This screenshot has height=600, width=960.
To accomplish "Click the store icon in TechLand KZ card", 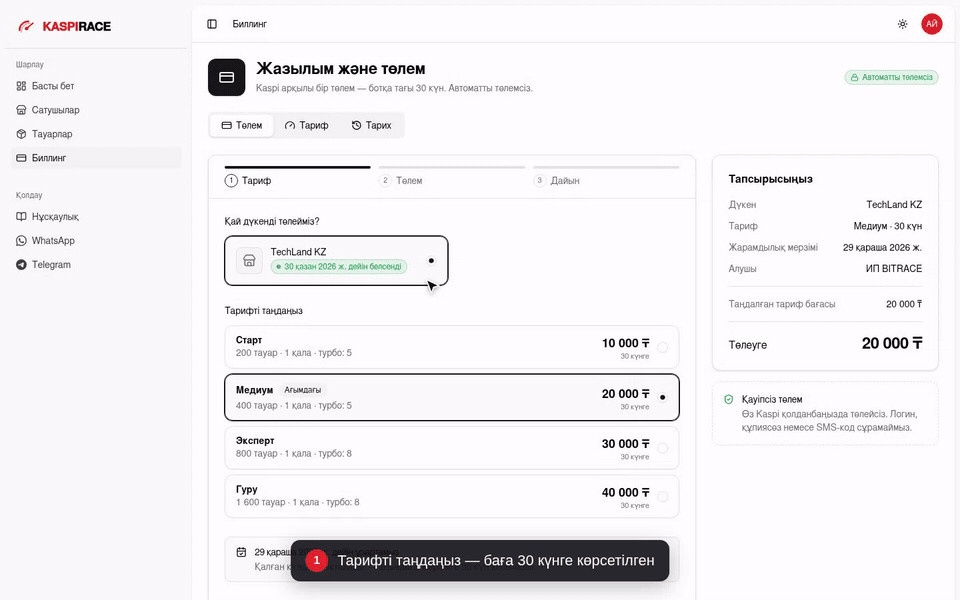I will (x=249, y=261).
